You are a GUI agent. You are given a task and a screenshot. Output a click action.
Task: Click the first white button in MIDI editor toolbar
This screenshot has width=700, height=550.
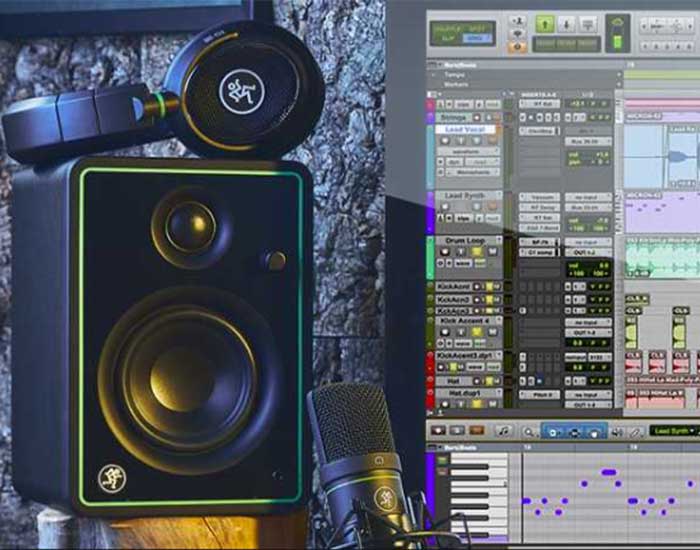click(x=438, y=430)
